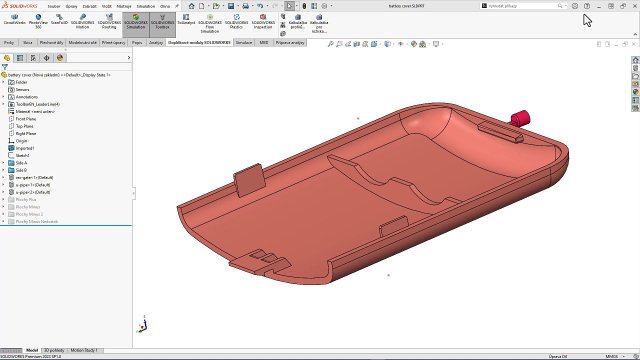Open the dropdown arrow next to Undo
Screen dimensions: 640x360
click(x=267, y=6)
